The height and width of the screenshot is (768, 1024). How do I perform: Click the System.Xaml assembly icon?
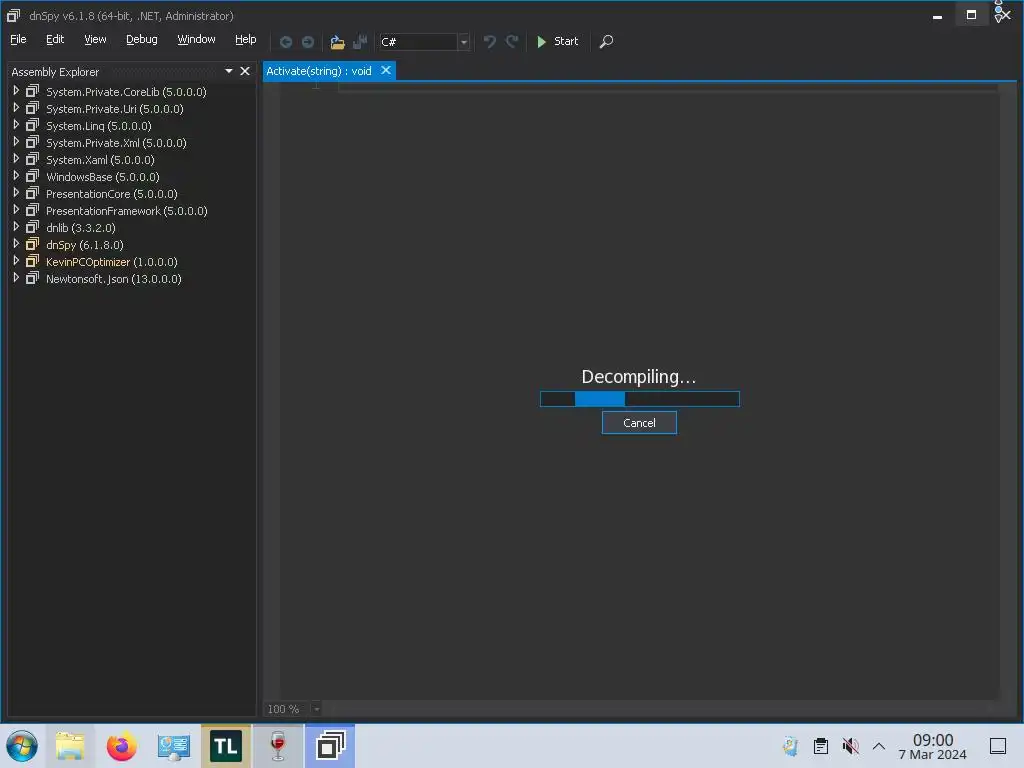coord(32,159)
